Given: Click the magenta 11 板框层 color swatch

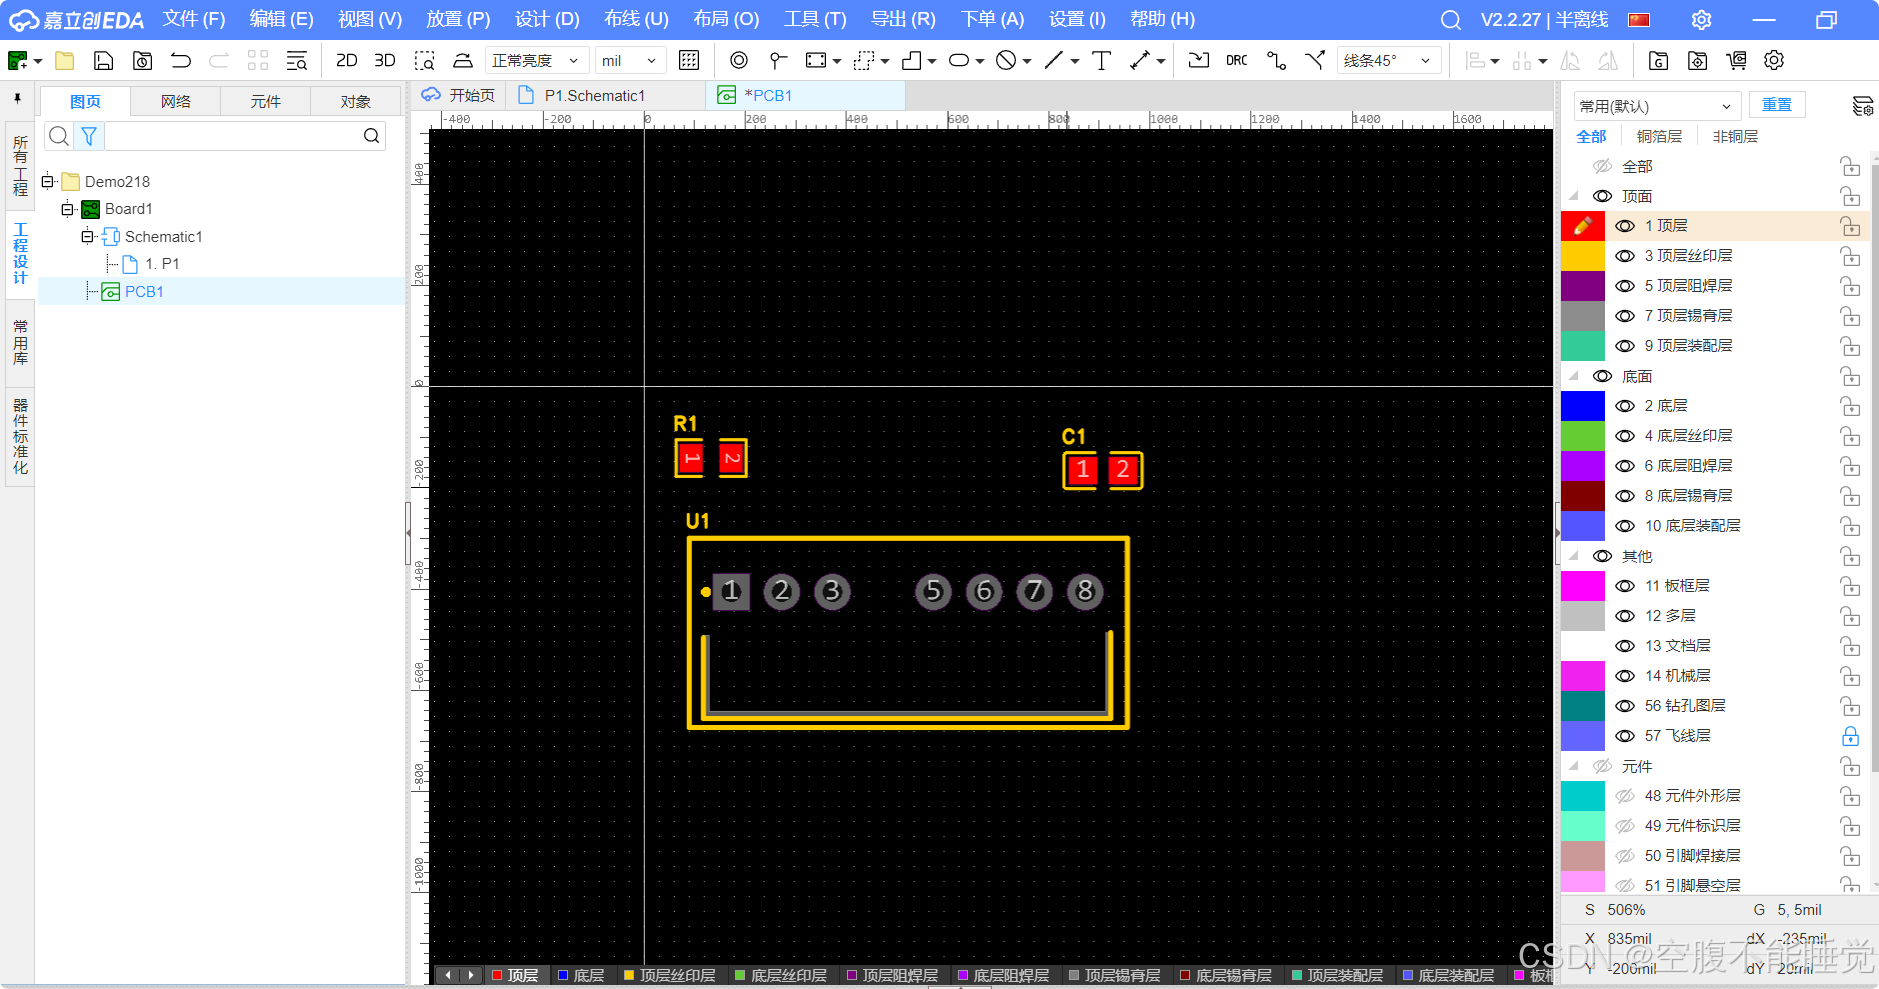Looking at the screenshot, I should [x=1583, y=586].
